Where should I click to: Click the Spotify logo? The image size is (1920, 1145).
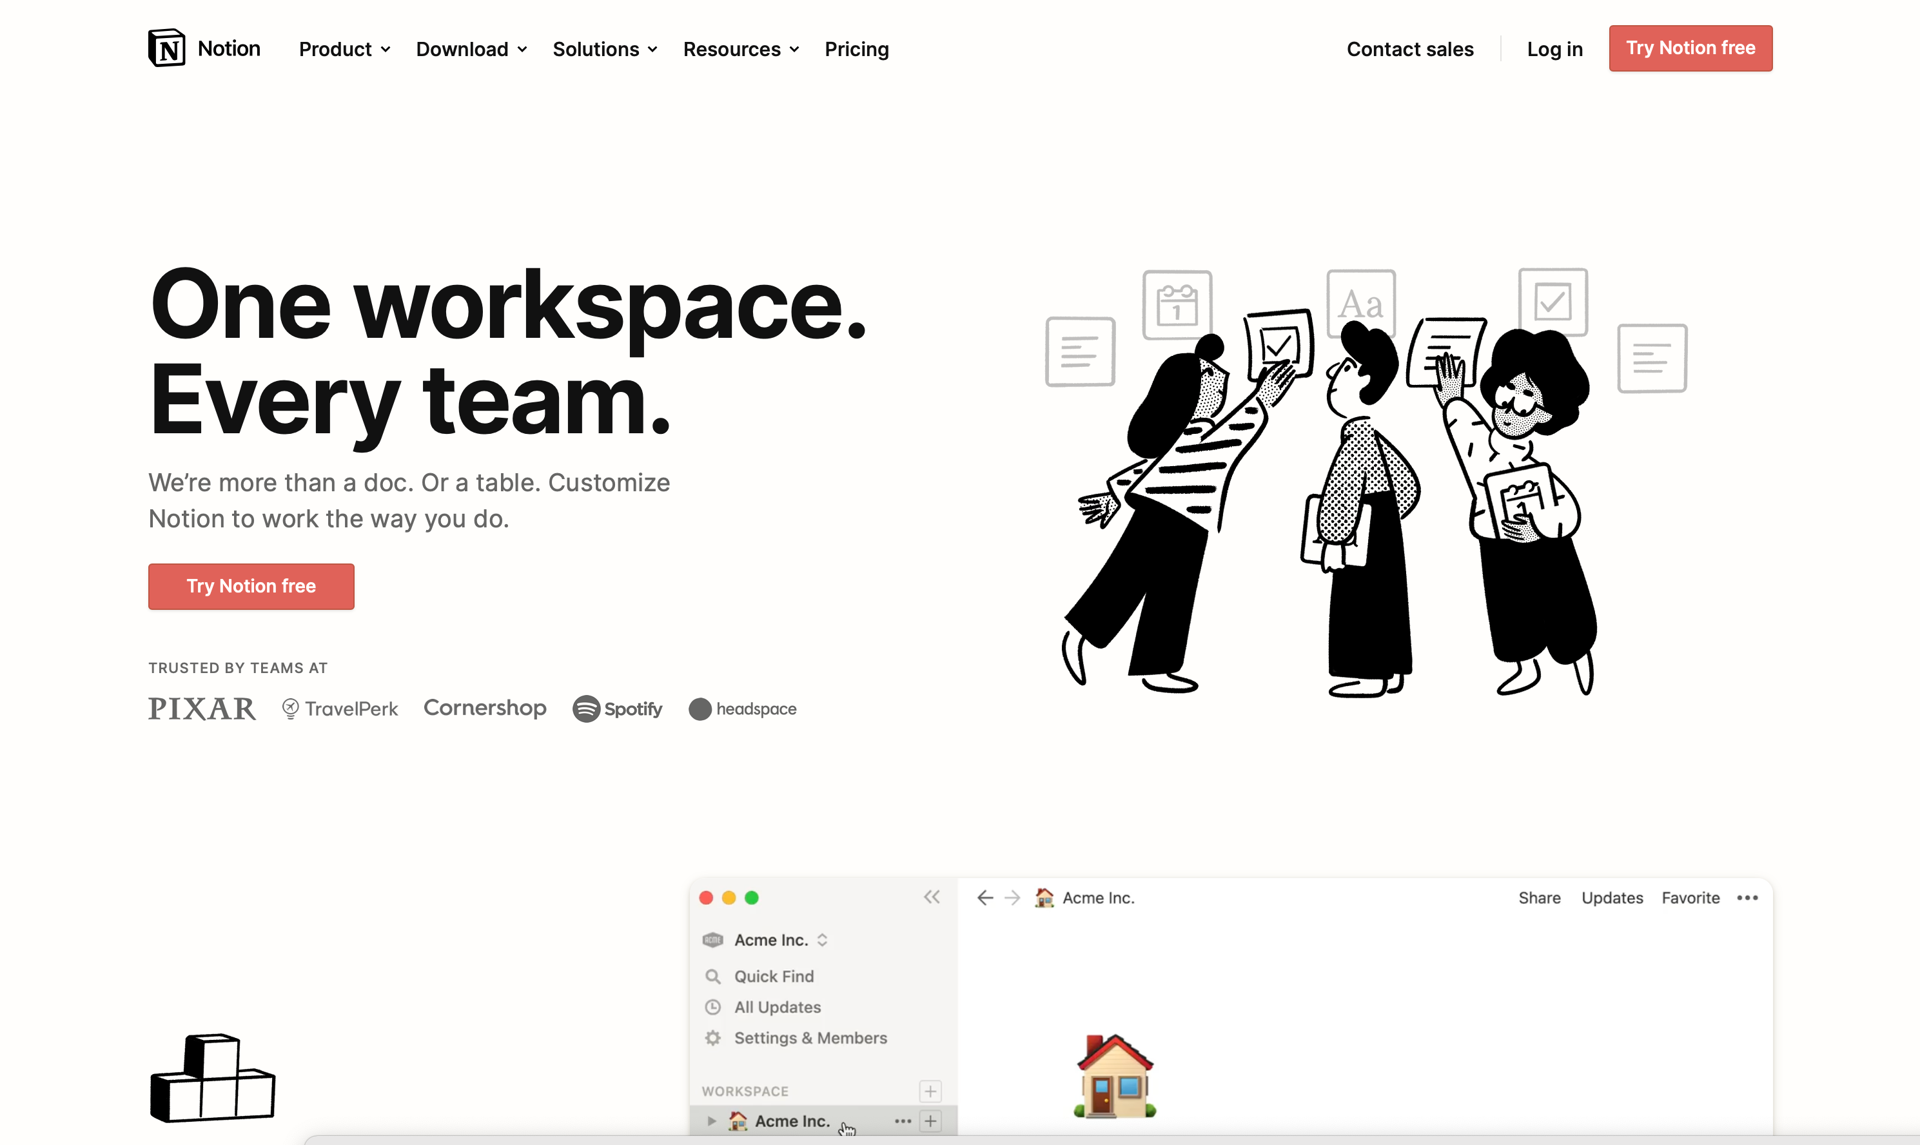617,709
